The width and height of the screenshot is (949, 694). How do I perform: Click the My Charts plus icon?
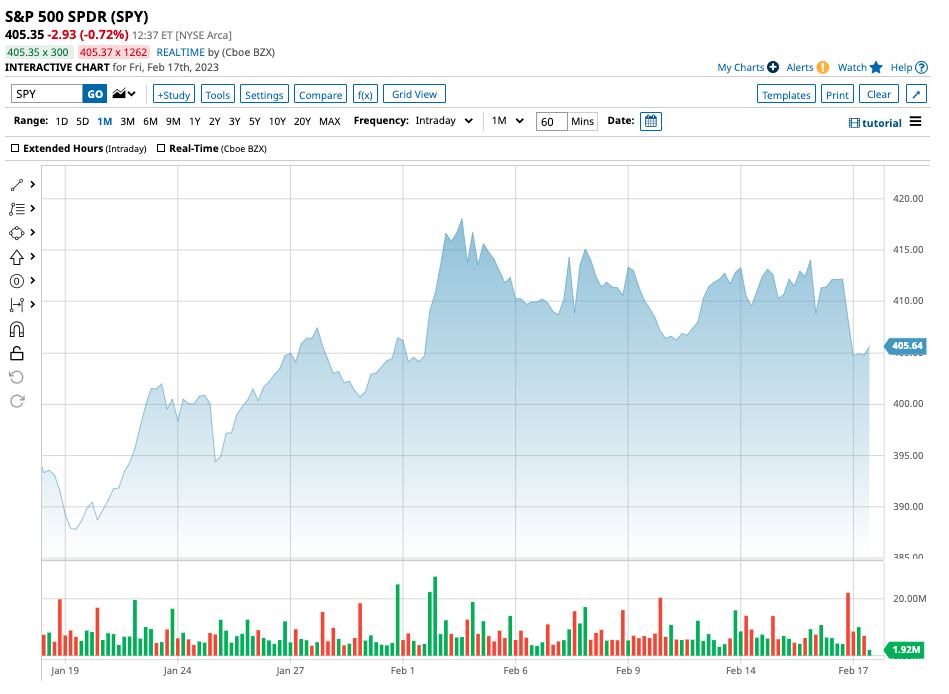coord(773,67)
